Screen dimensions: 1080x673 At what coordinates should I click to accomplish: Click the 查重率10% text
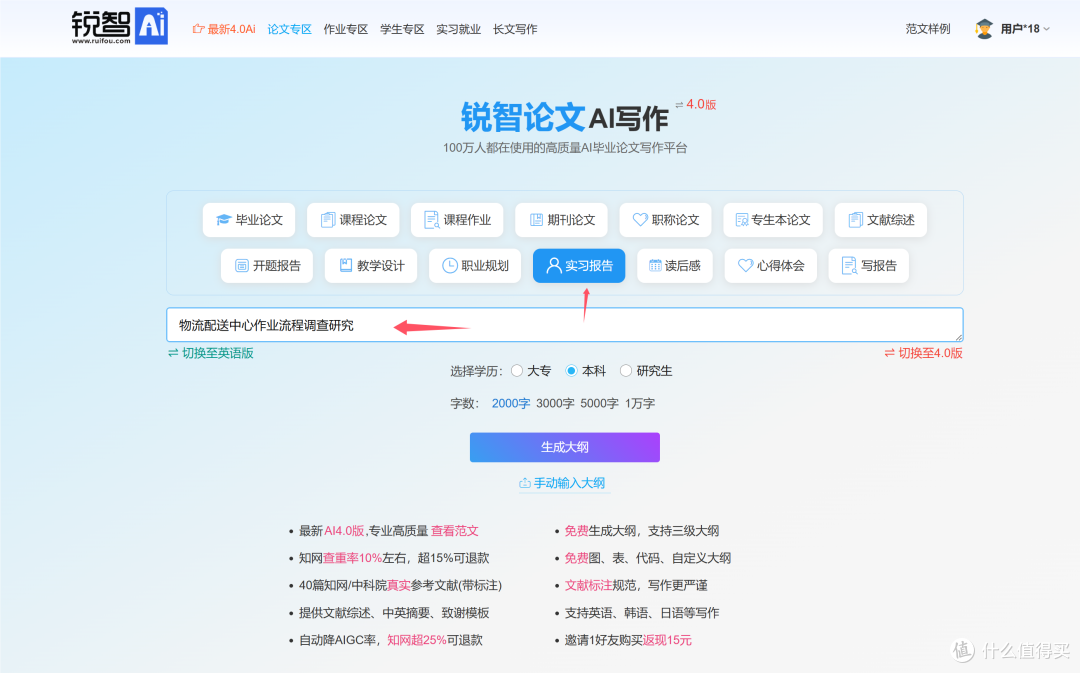pyautogui.click(x=353, y=559)
